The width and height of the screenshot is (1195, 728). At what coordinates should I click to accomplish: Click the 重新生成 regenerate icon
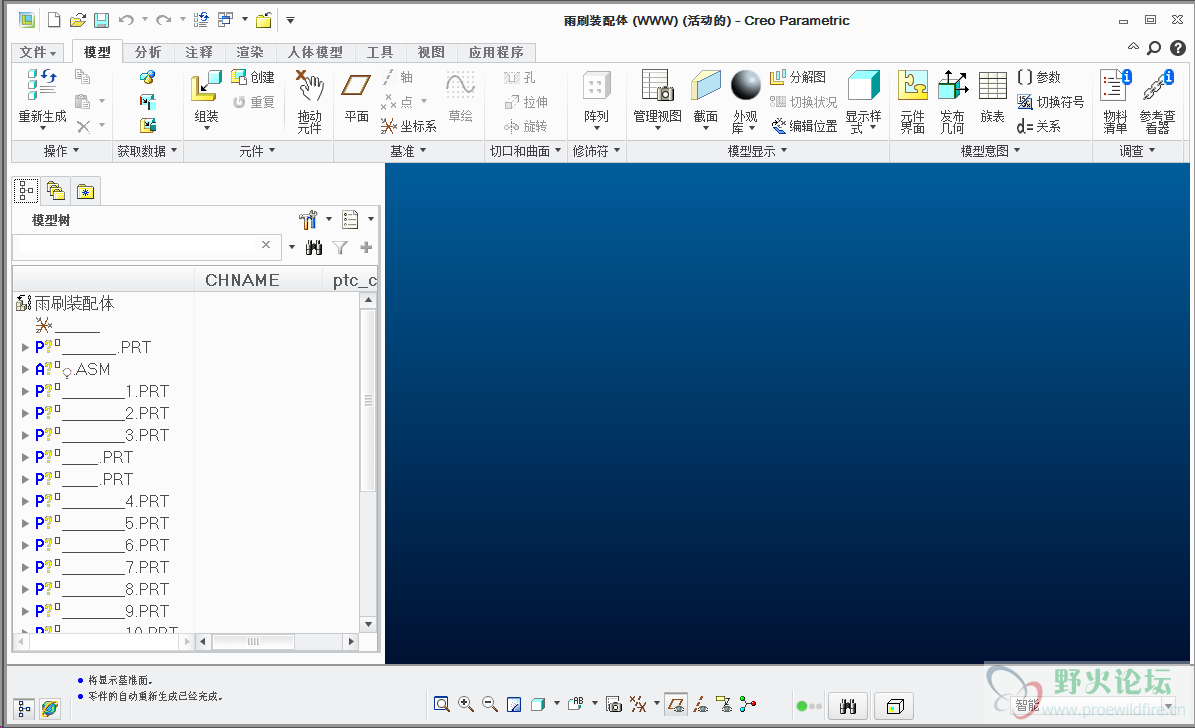click(x=42, y=85)
